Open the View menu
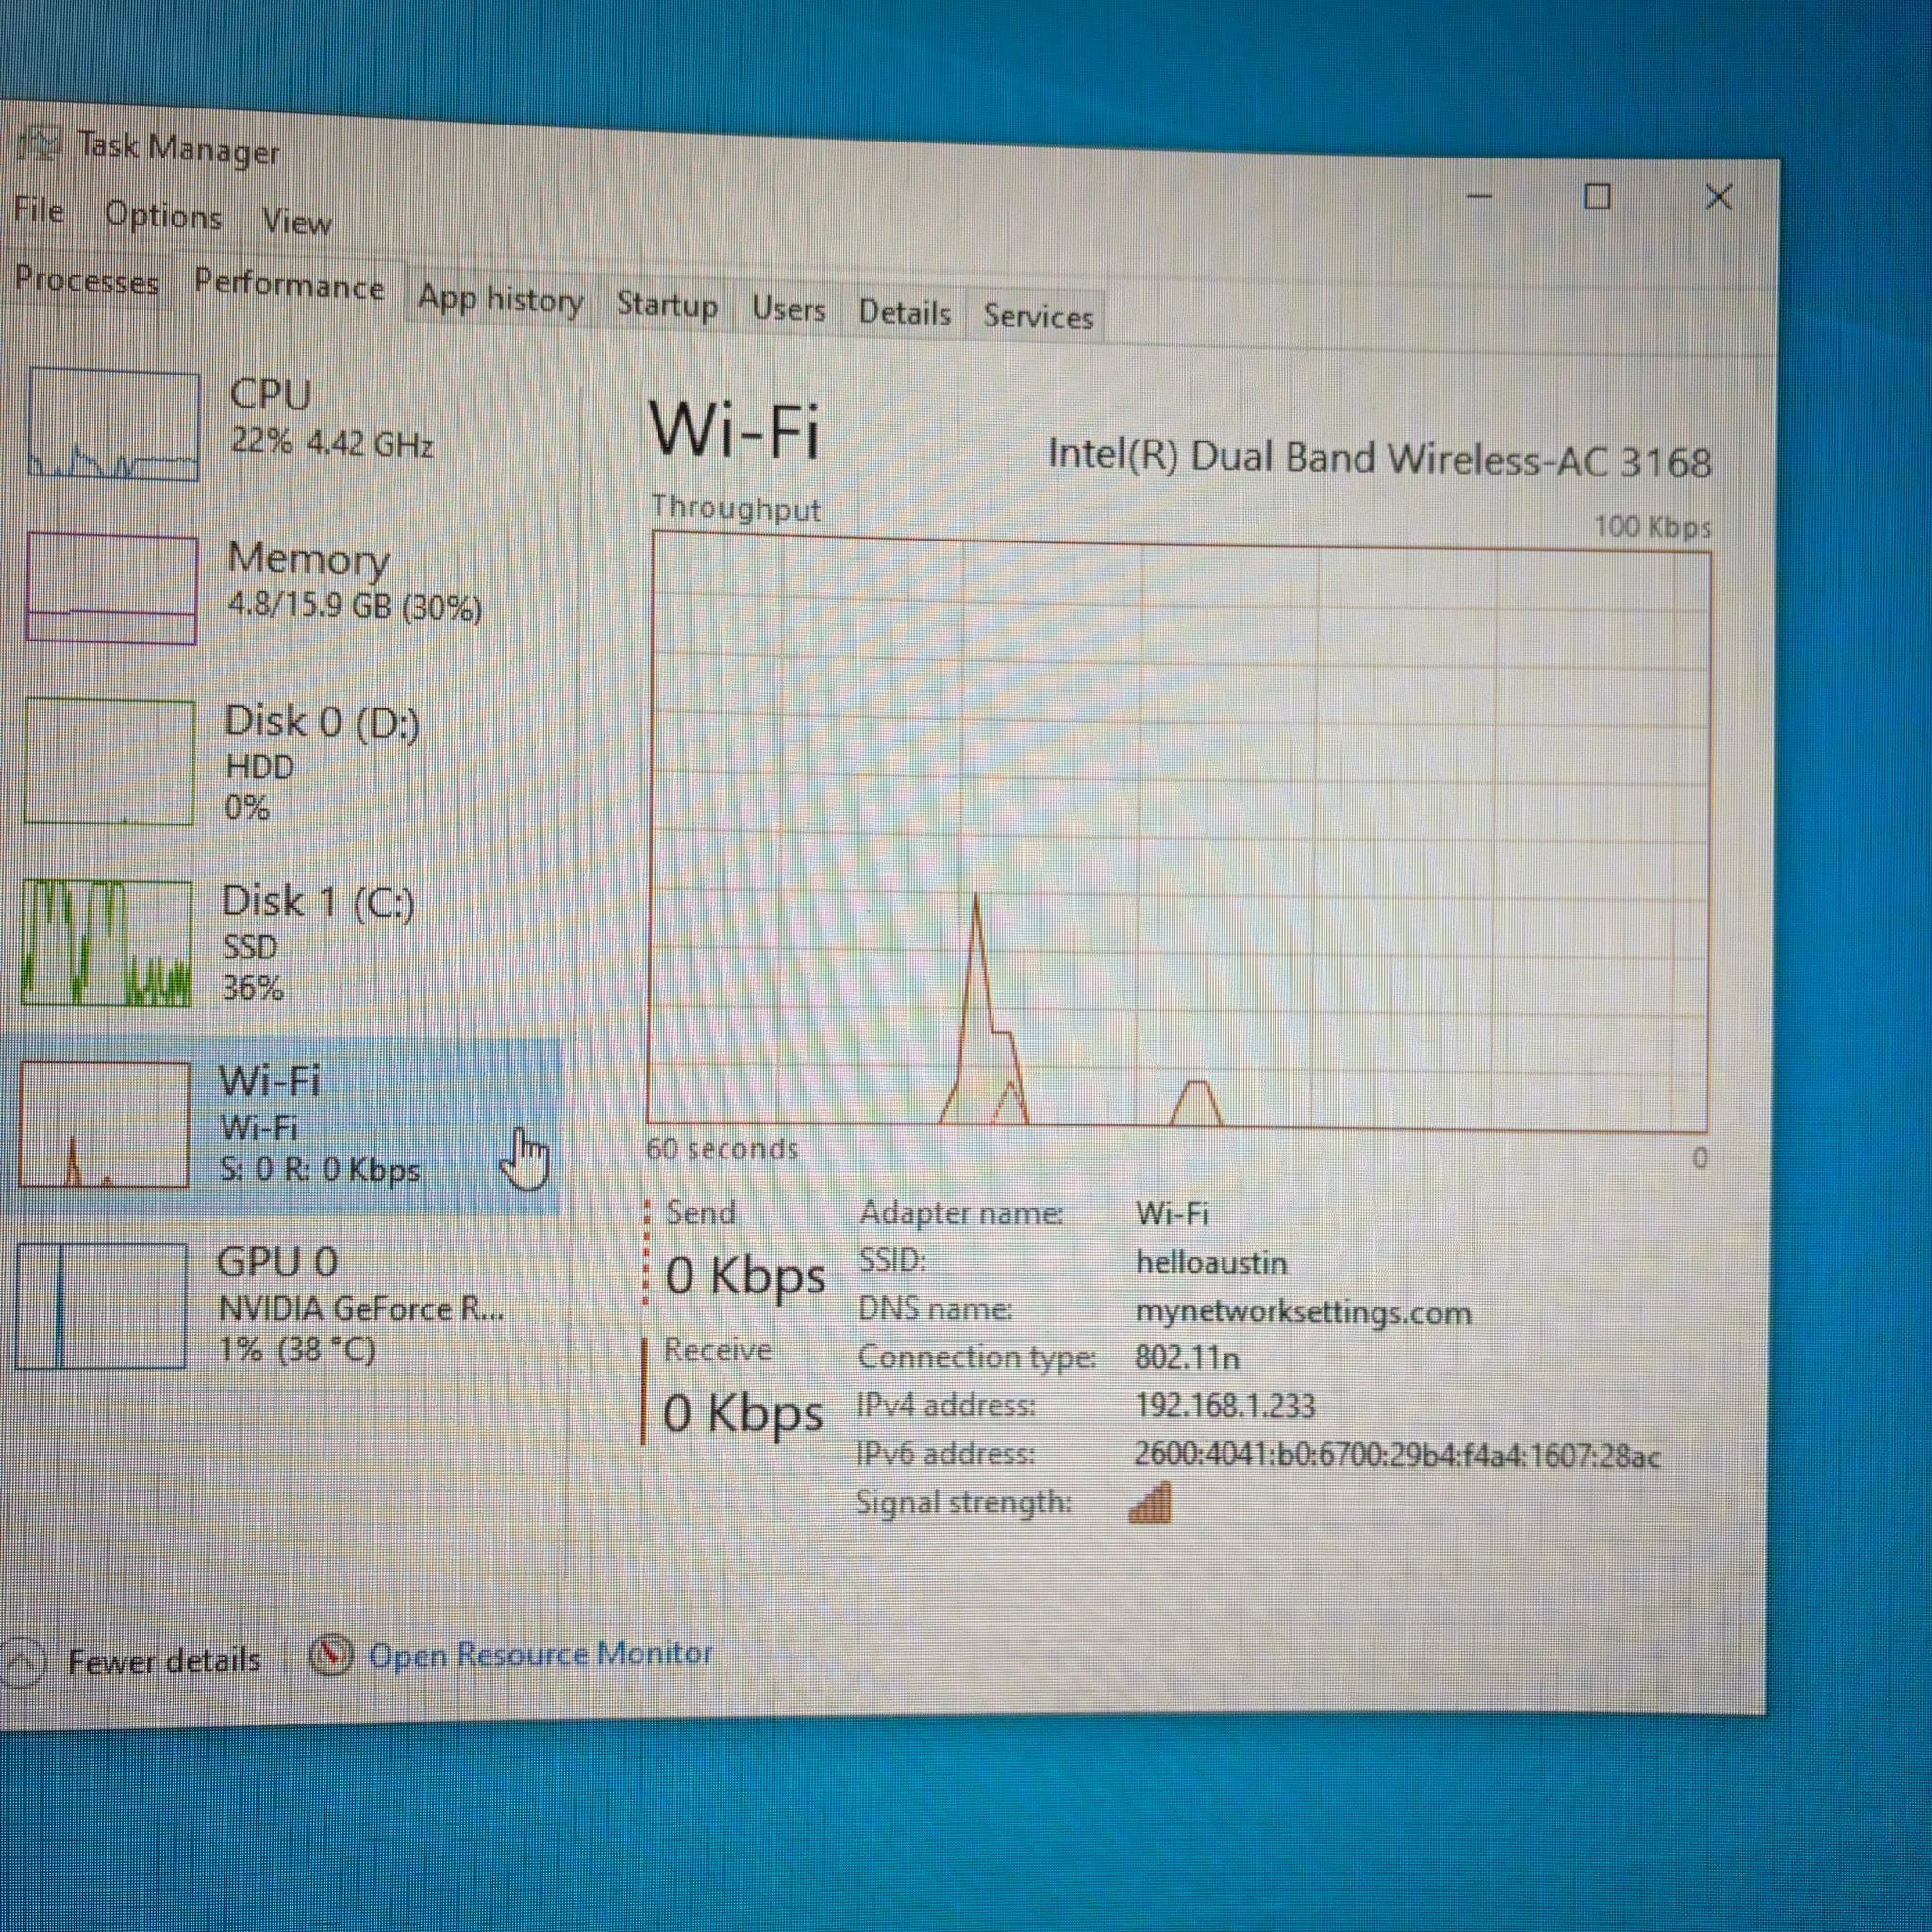Screen dimensions: 1932x1932 coord(296,221)
